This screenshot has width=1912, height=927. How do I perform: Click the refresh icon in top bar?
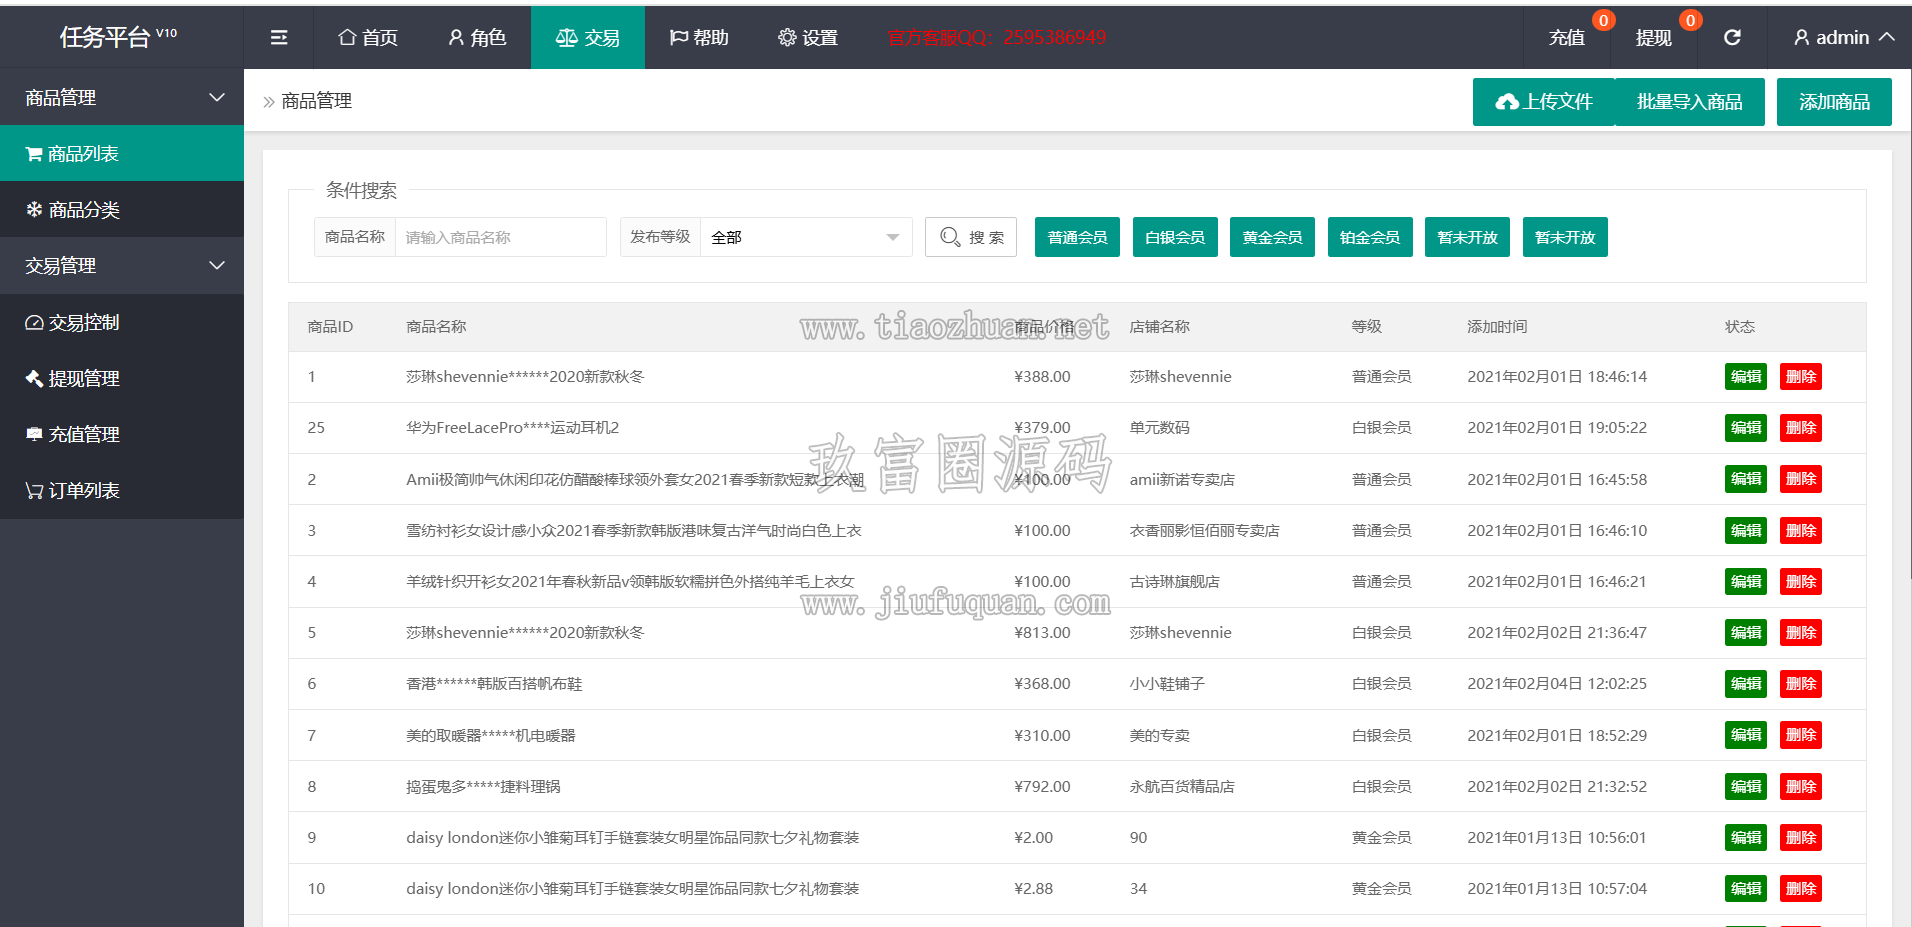tap(1732, 37)
